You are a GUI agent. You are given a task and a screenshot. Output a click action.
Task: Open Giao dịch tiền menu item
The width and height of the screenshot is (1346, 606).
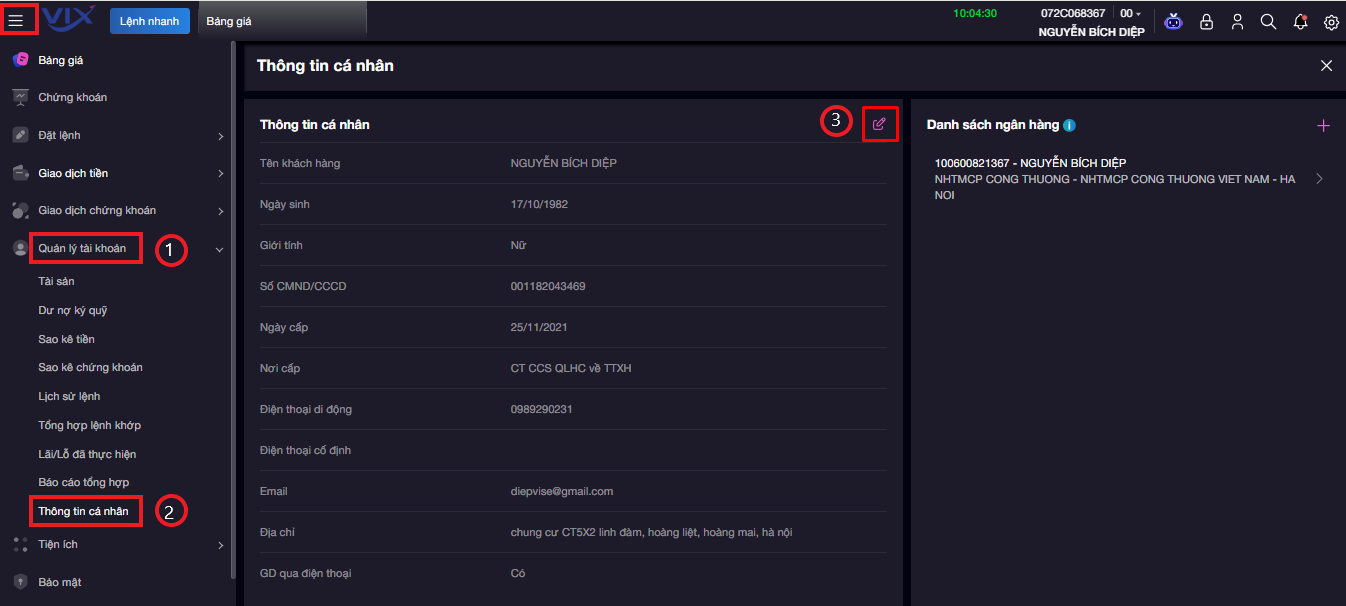pos(73,173)
